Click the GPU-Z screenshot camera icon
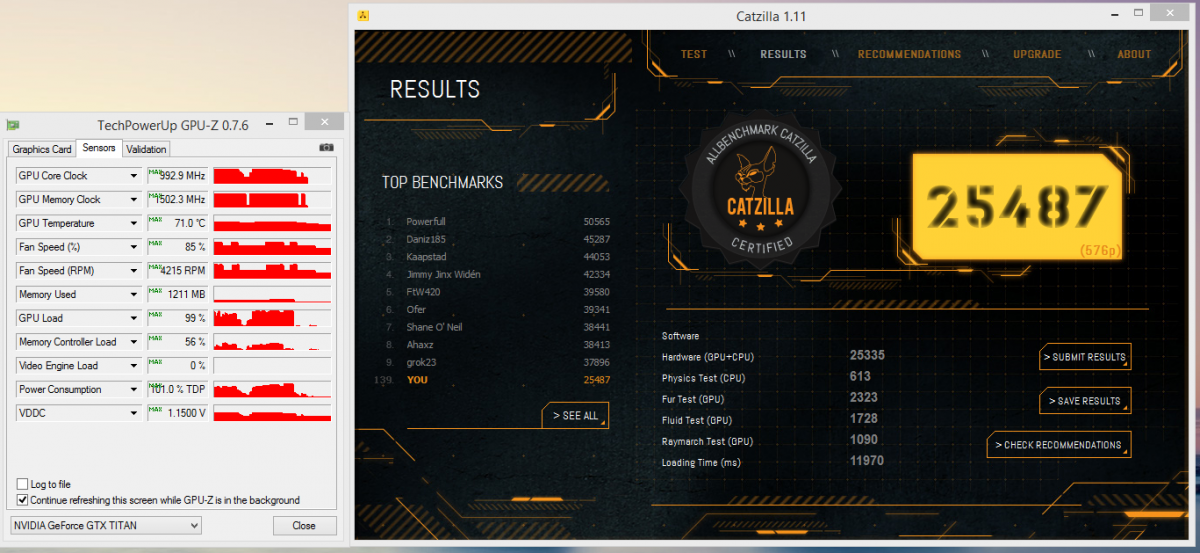The height and width of the screenshot is (553, 1200). click(326, 147)
